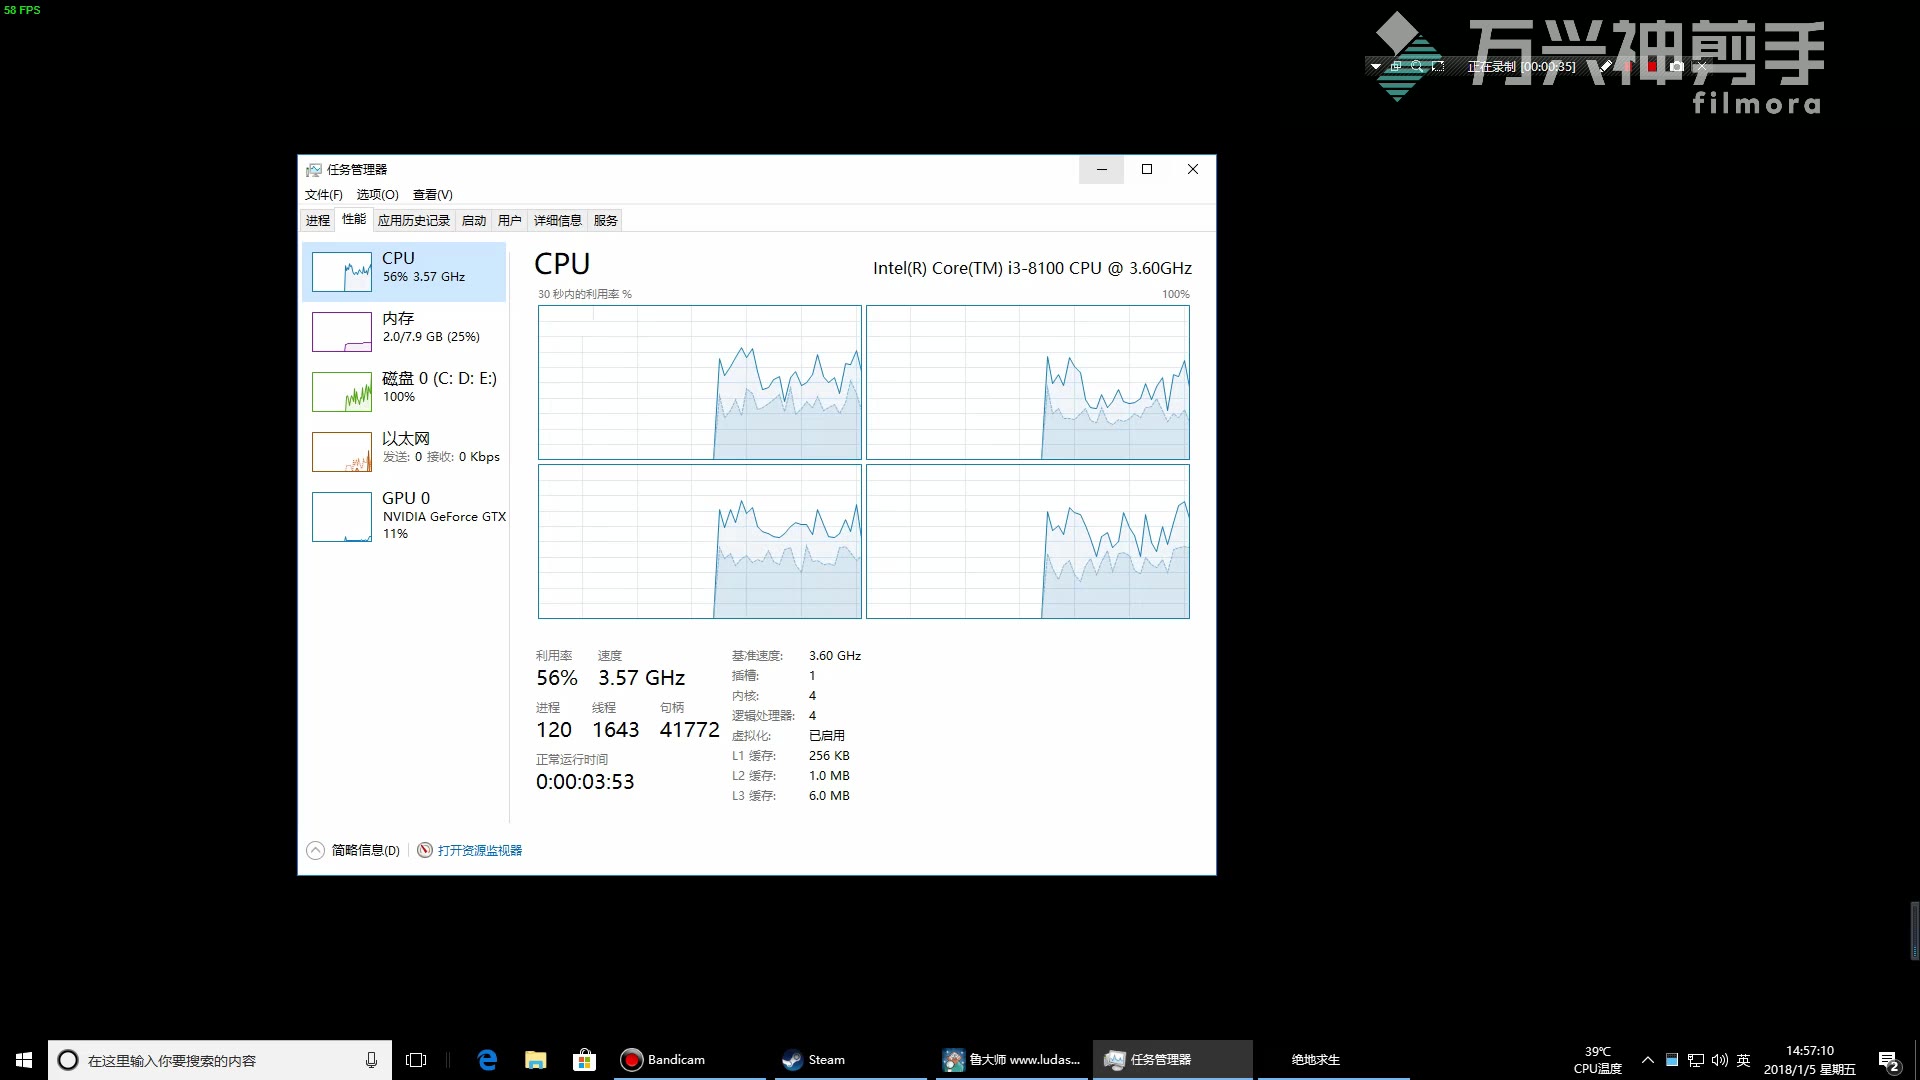This screenshot has height=1080, width=1920.
Task: Pause the recording with pause button
Action: (1629, 66)
